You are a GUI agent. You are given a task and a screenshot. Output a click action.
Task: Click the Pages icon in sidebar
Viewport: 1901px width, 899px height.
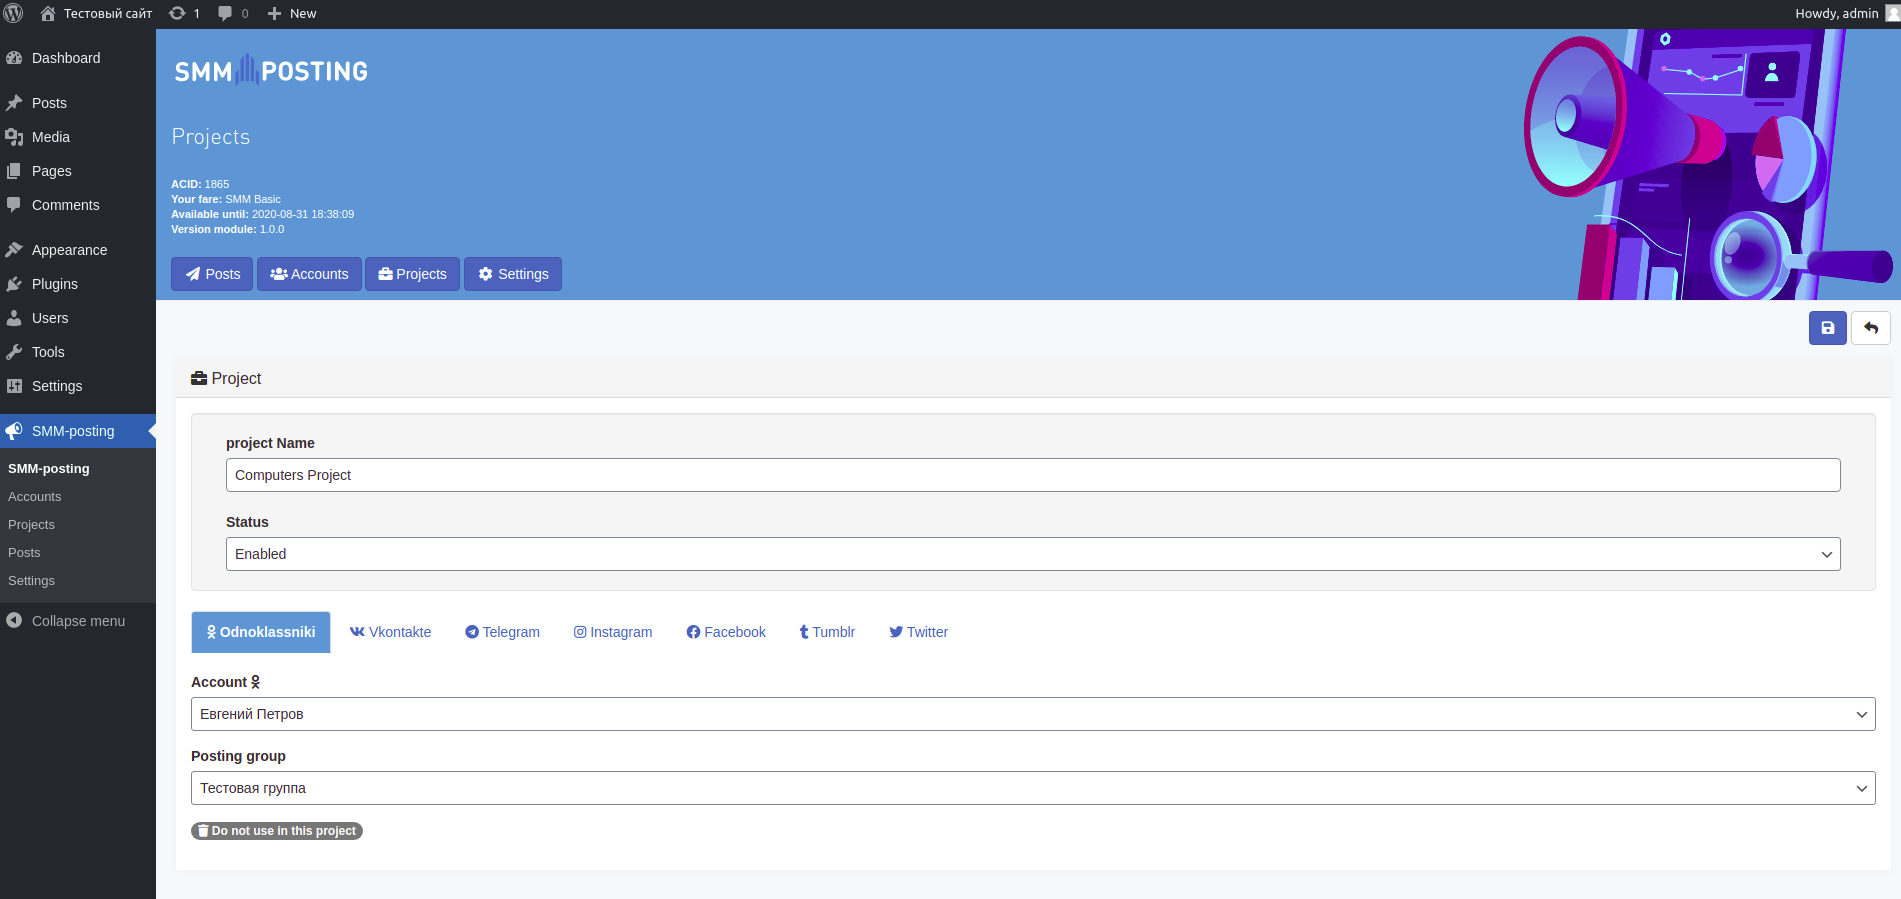(x=14, y=171)
